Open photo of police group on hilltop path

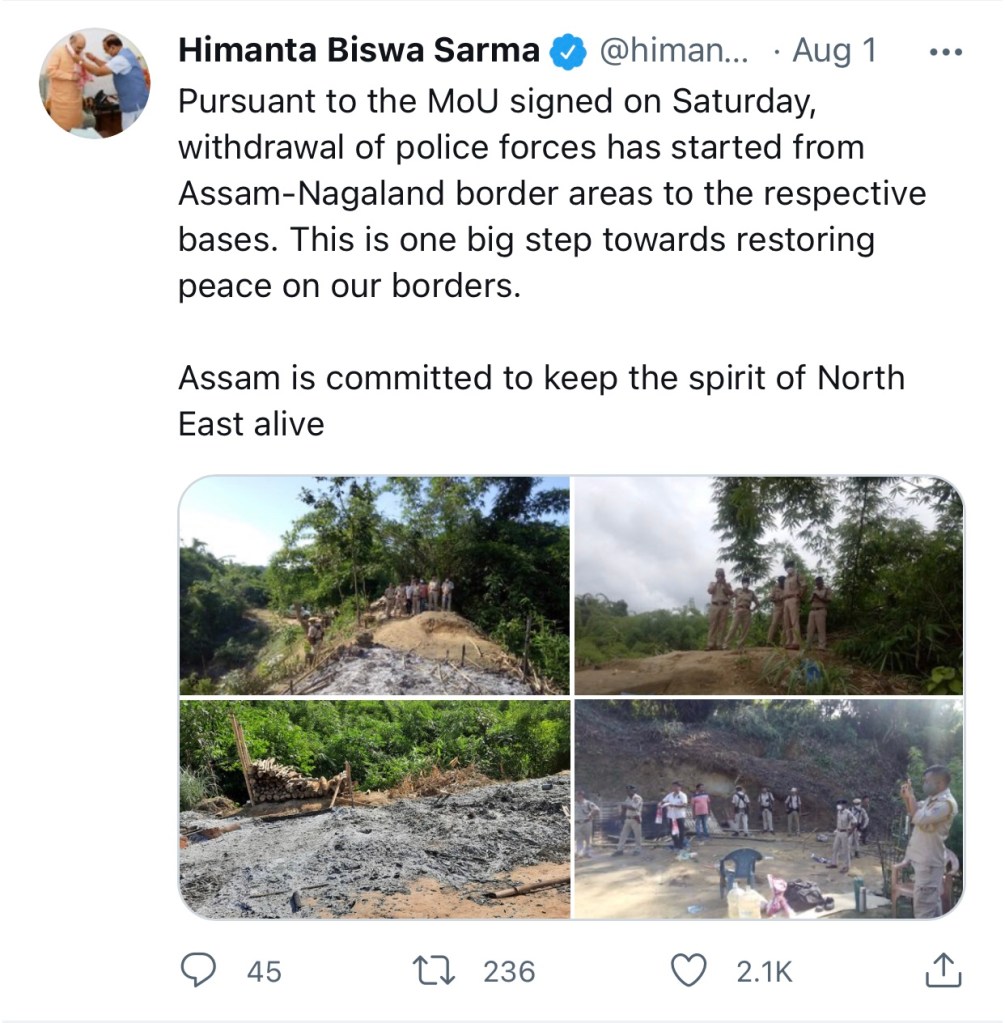click(374, 586)
